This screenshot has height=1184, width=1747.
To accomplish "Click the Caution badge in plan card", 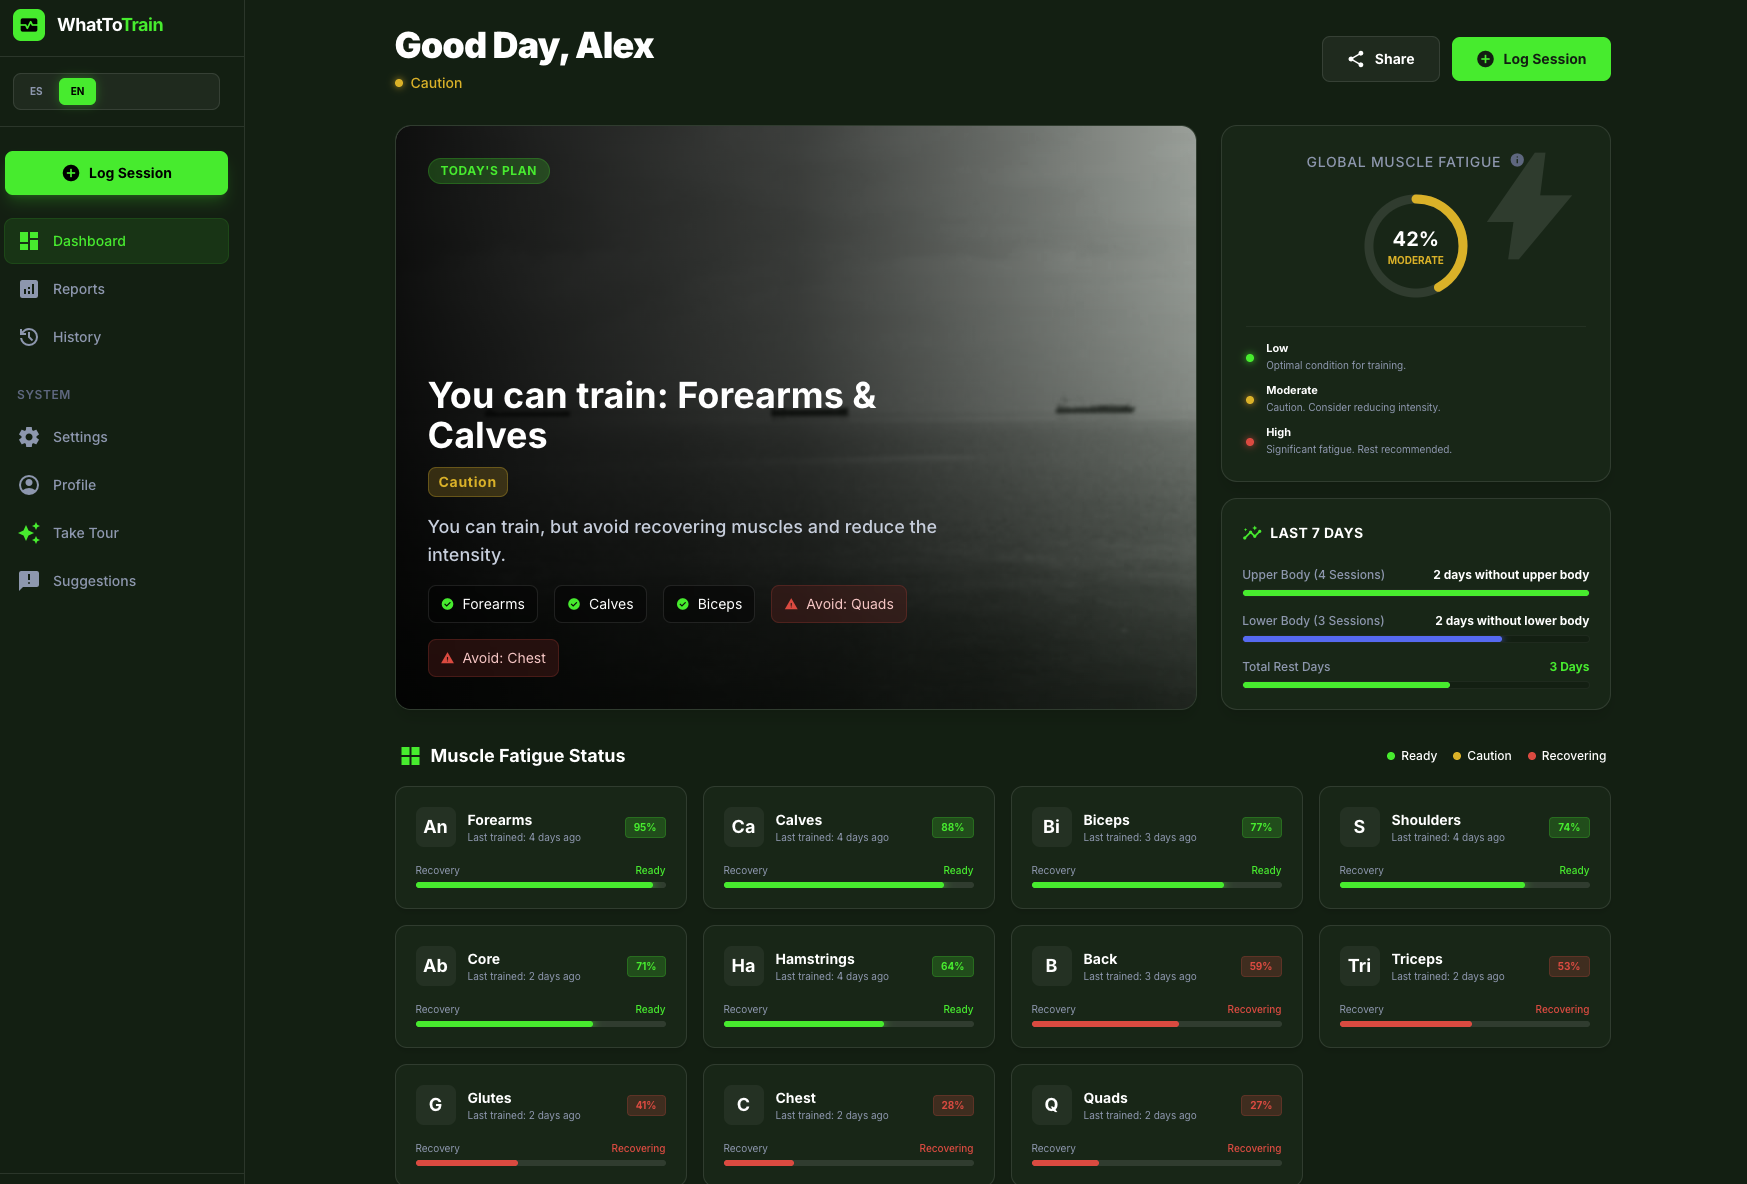I will point(467,482).
